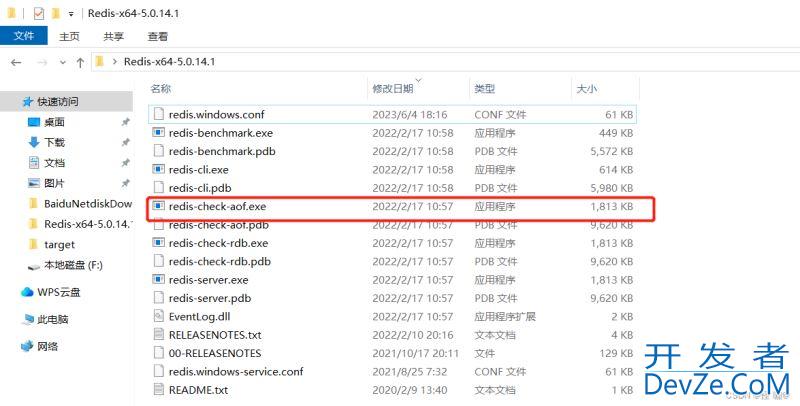Click the 129 KB size cell
Screen dimensions: 800x406
coord(616,353)
